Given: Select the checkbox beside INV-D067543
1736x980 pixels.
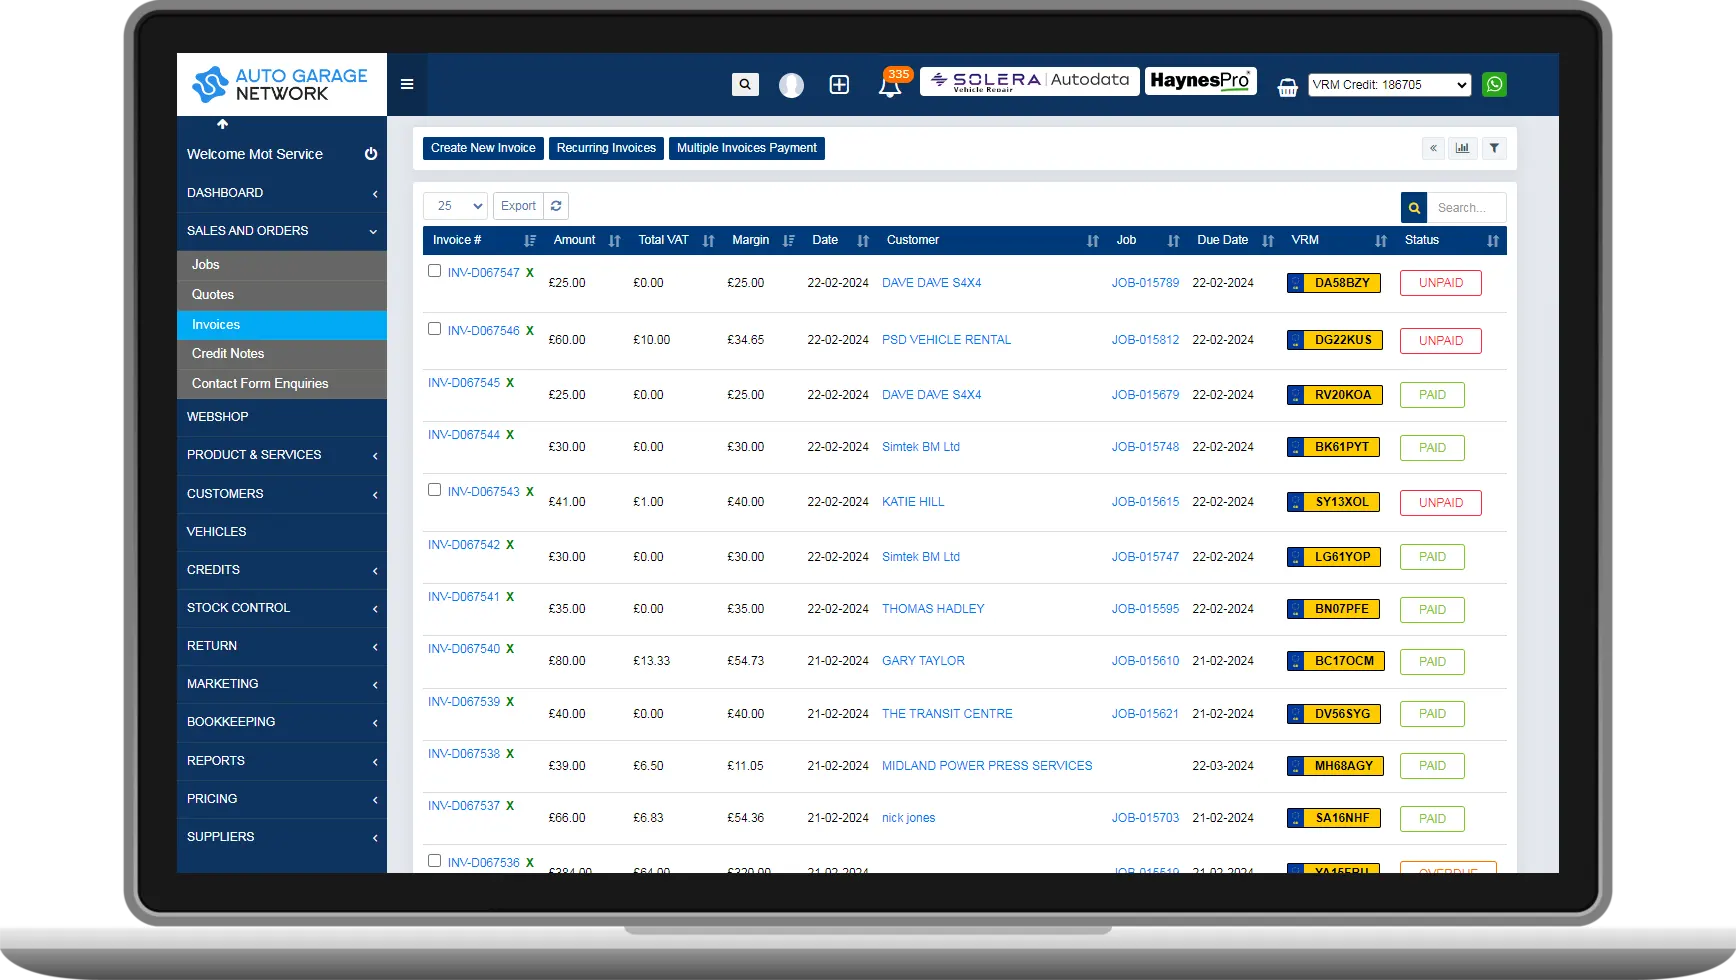Looking at the screenshot, I should (434, 489).
